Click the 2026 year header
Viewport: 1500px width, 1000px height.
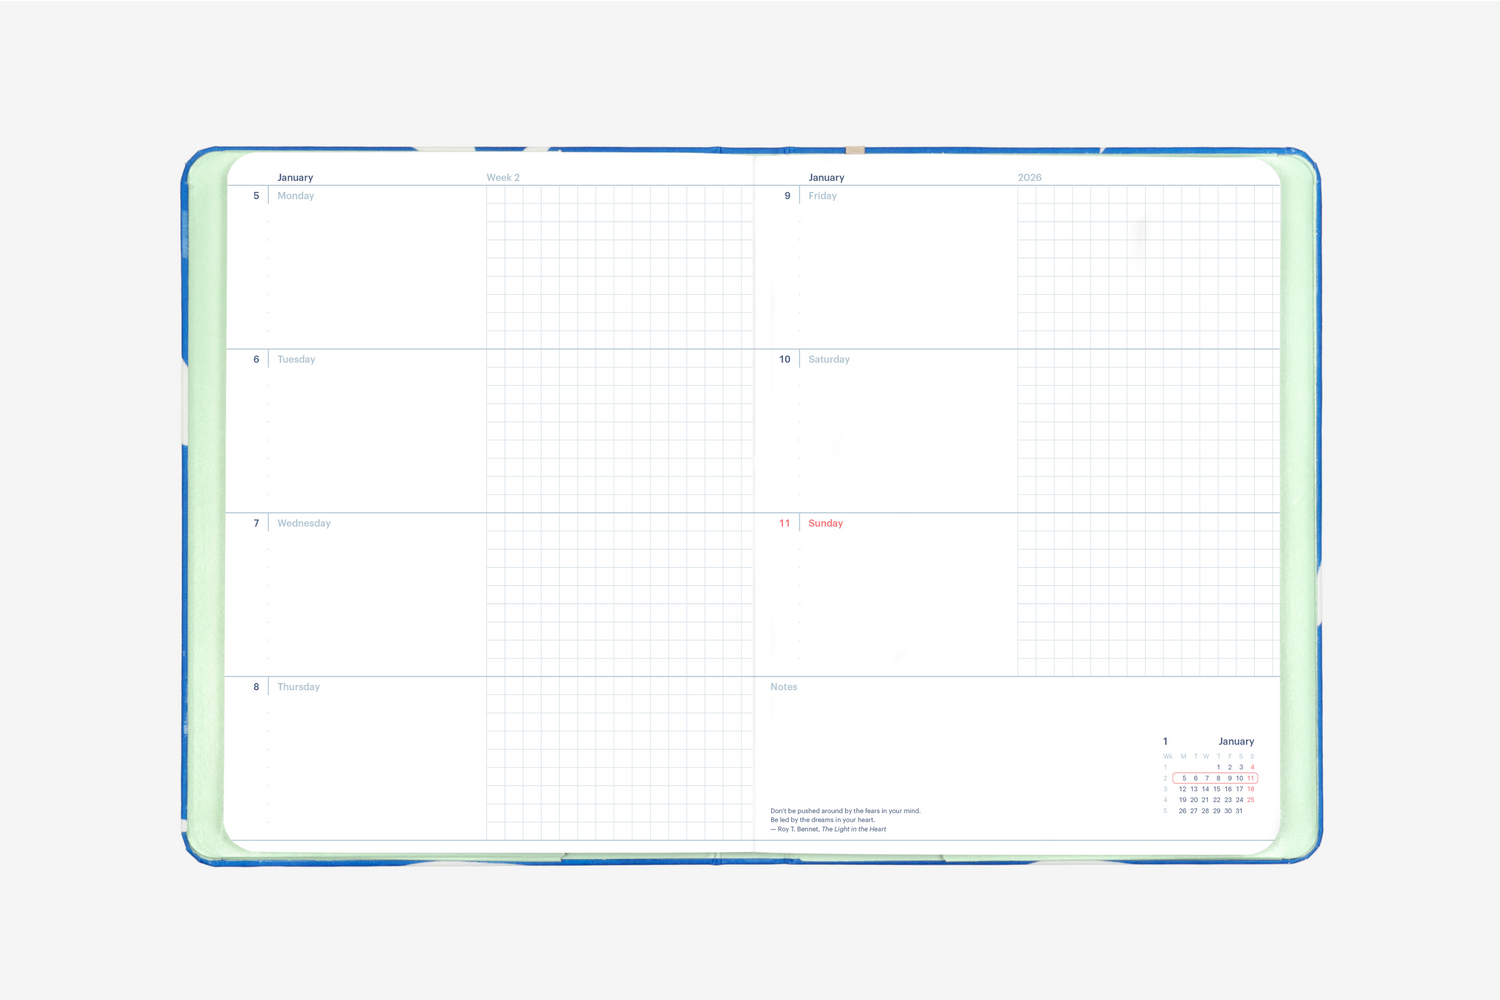(x=1029, y=178)
